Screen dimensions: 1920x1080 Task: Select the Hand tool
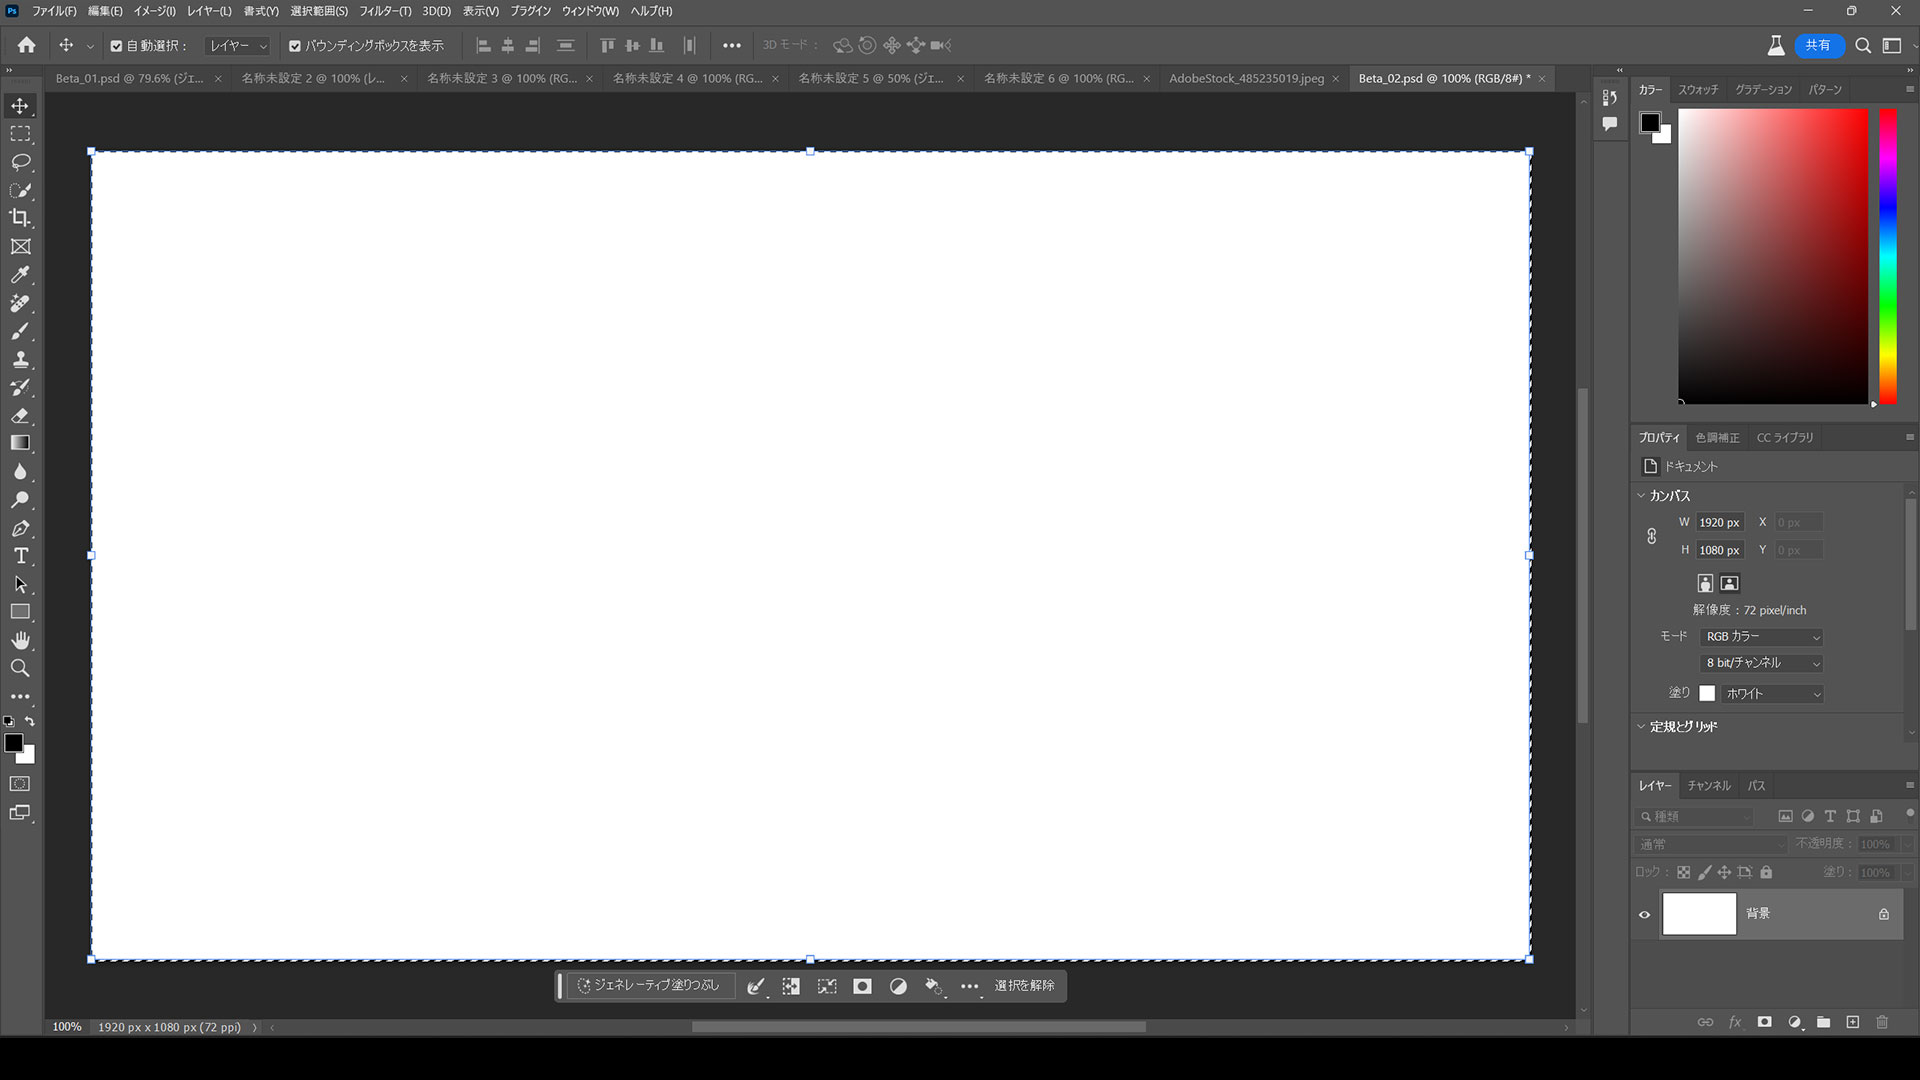(x=20, y=640)
